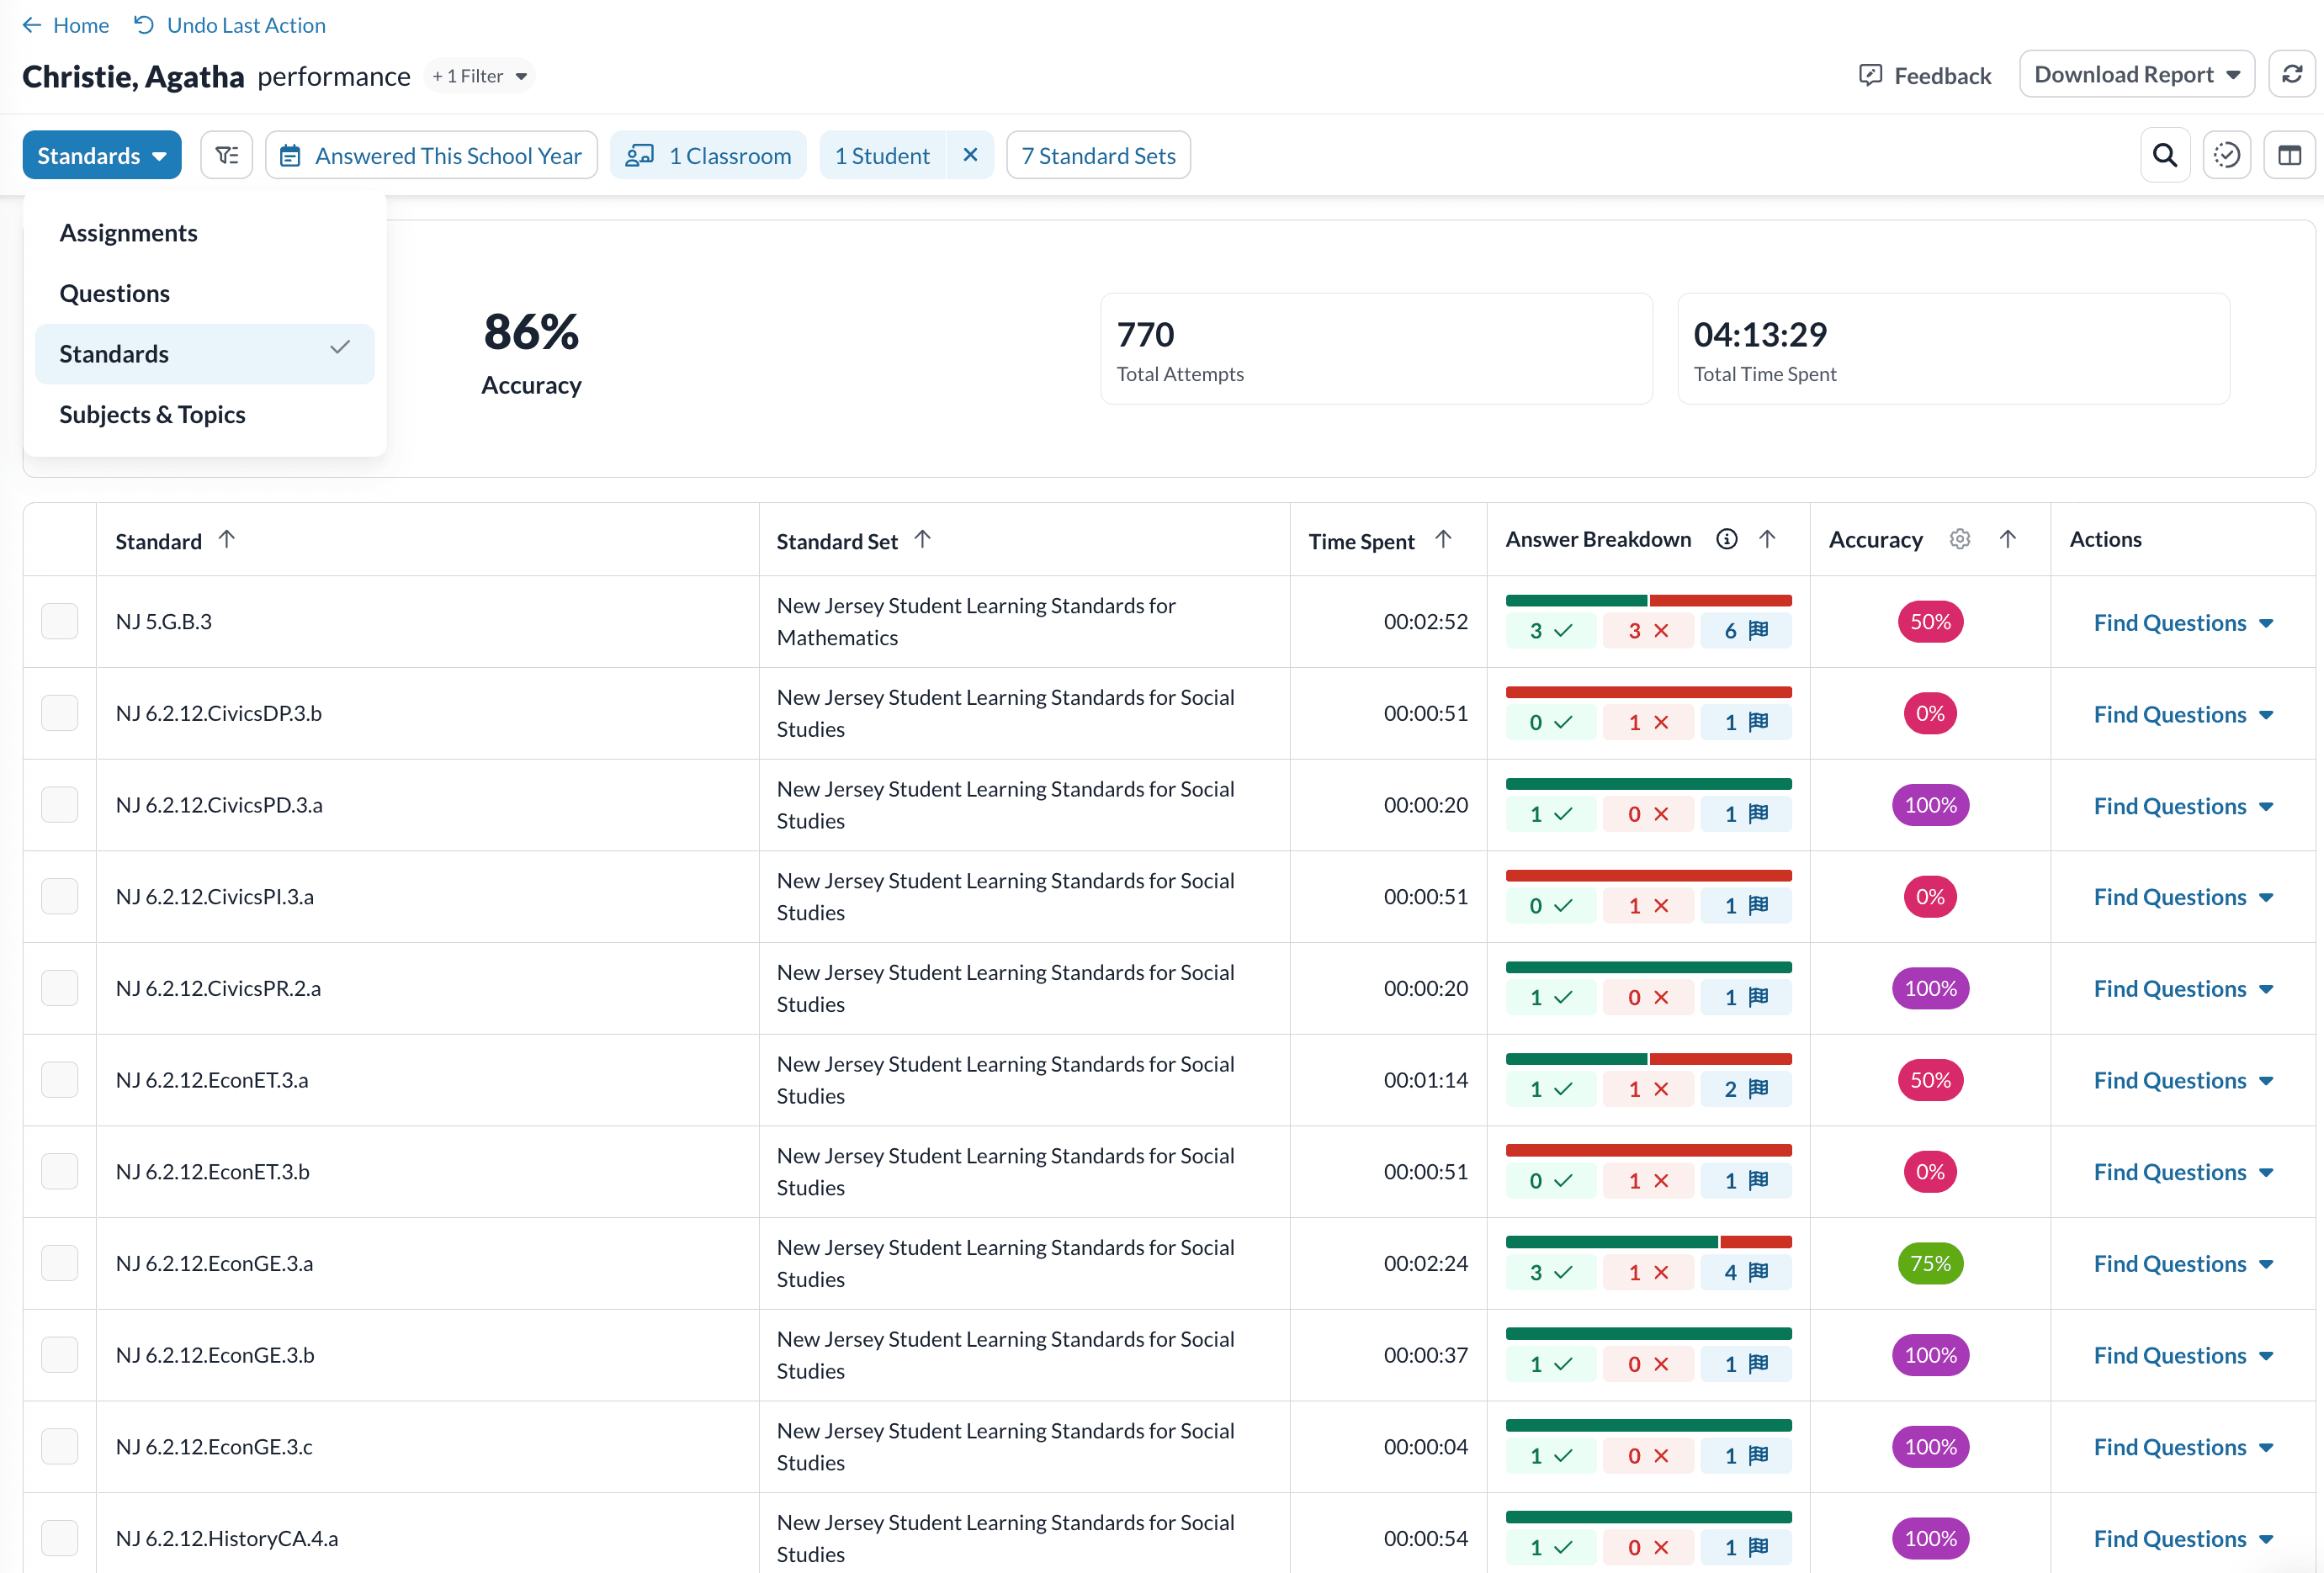Screen dimensions: 2324x1573
Task: Click the dashed circle checkmark icon
Action: click(x=2227, y=155)
